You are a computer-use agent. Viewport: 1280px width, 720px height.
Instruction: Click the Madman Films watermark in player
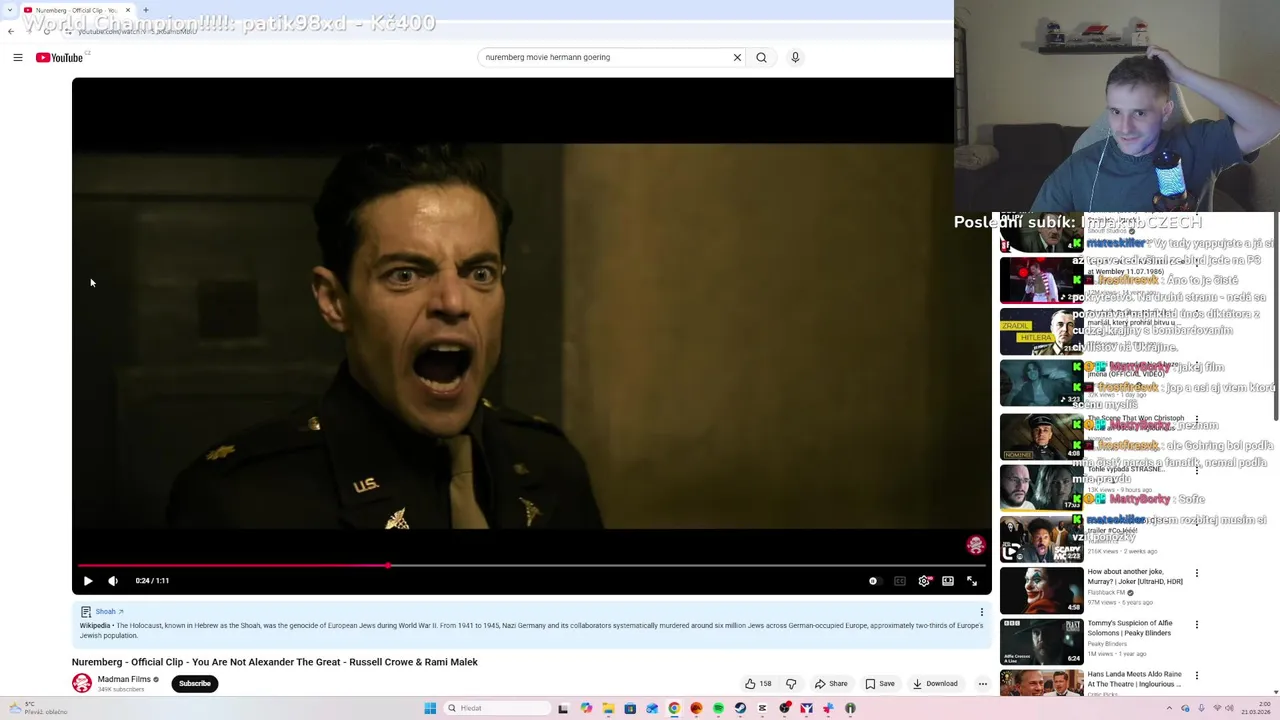(976, 545)
